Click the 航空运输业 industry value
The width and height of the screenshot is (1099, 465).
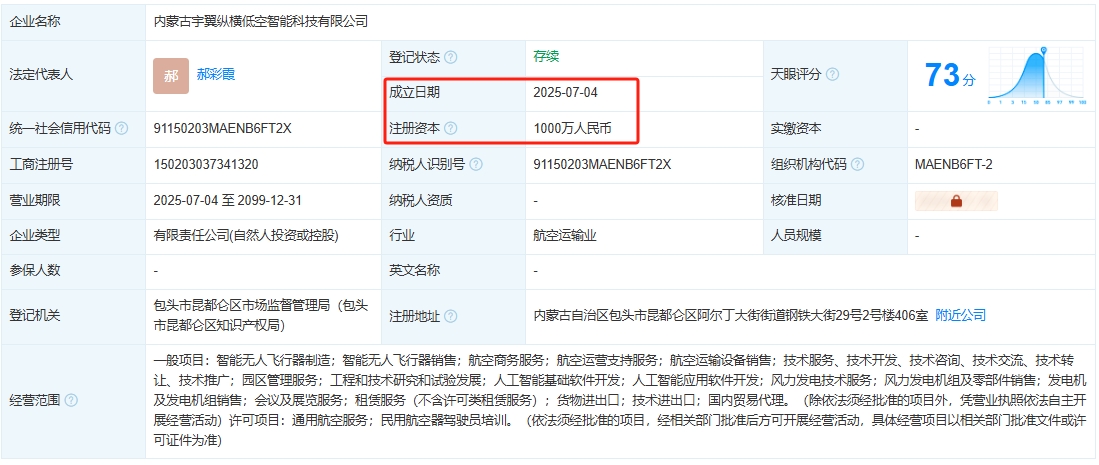[565, 236]
